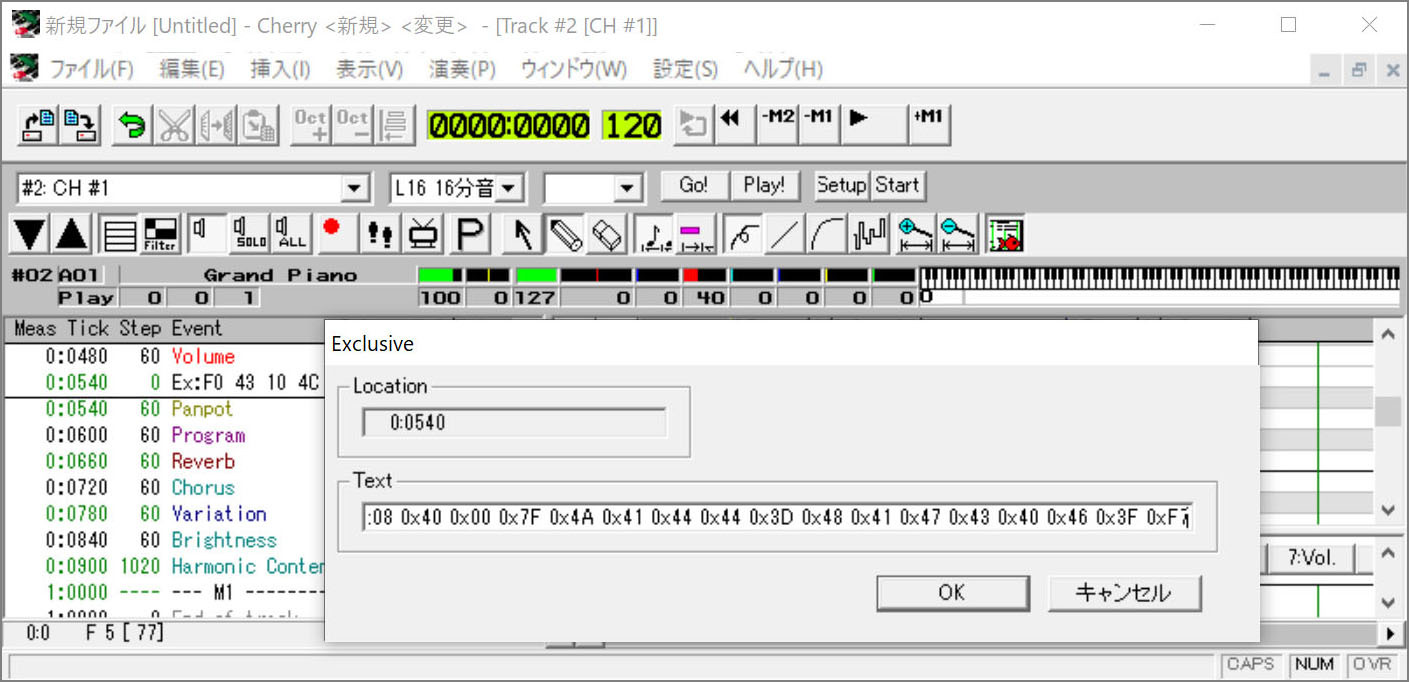Open the #2: CH #1 track dropdown
1409x682 pixels.
coord(354,187)
